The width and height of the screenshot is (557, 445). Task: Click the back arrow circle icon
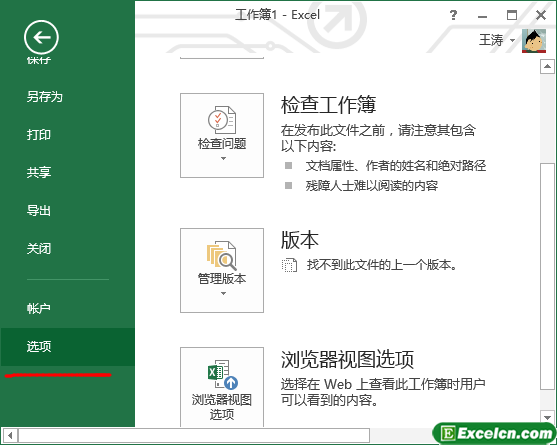click(41, 37)
